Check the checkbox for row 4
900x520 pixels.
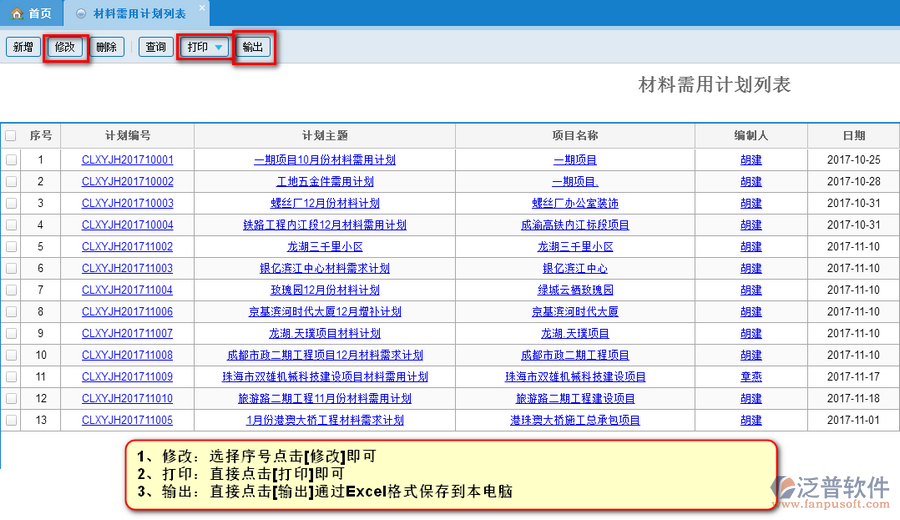[x=11, y=225]
